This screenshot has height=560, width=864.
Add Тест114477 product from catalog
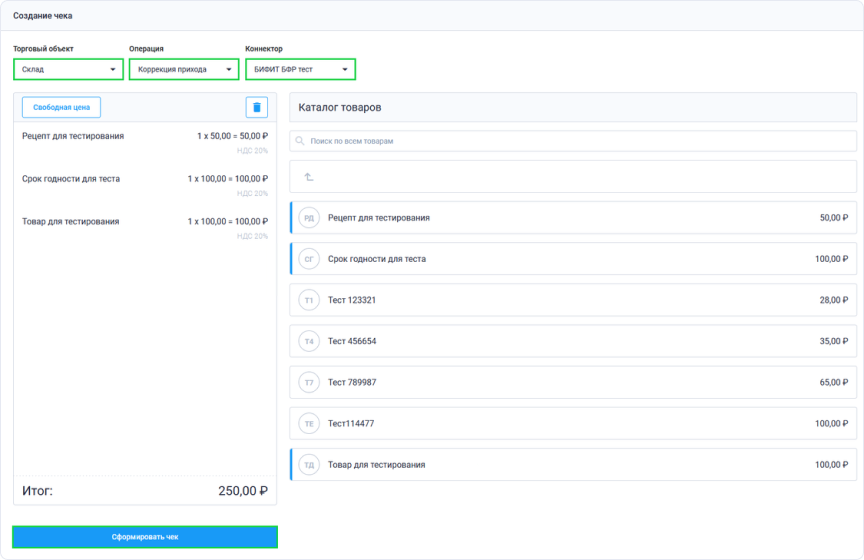click(x=573, y=424)
